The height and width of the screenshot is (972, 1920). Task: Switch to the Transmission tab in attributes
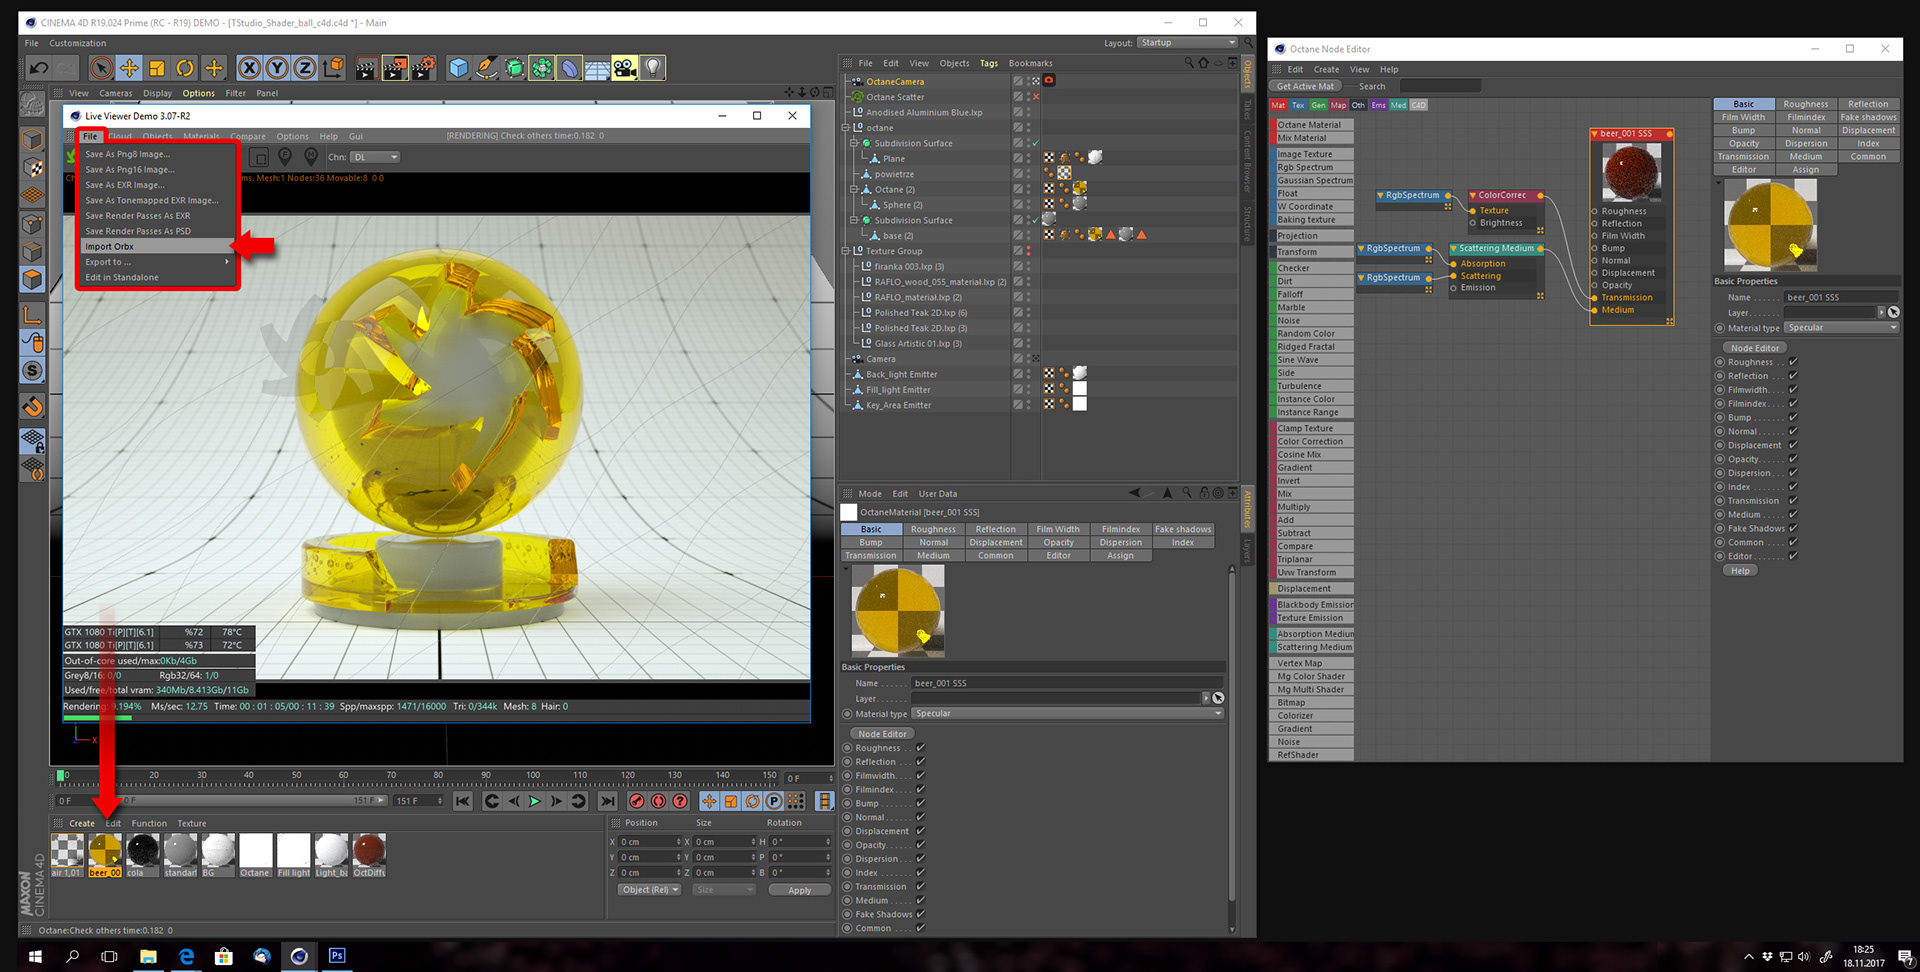coord(871,556)
